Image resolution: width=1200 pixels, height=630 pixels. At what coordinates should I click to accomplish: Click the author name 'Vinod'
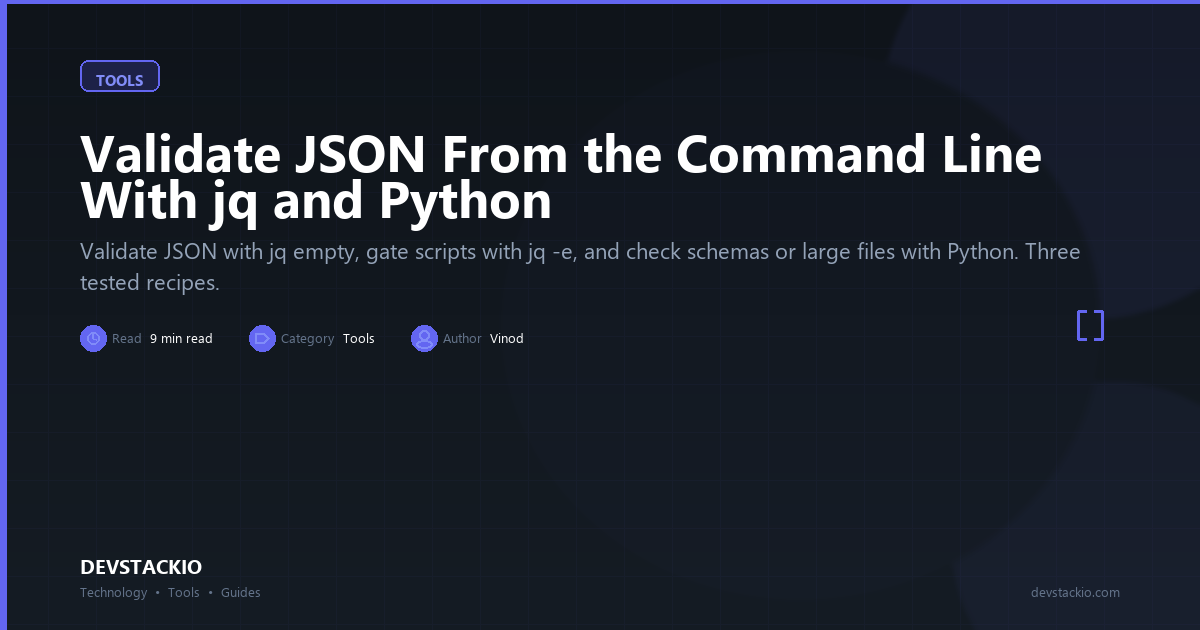coord(507,339)
